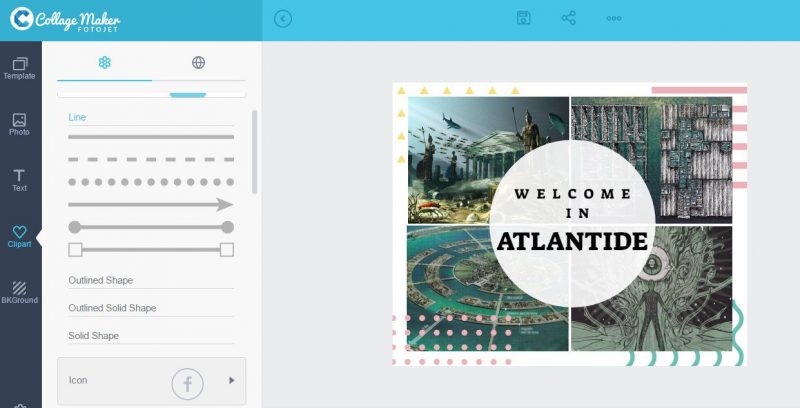Screen dimensions: 800x408
Task: Select the WELCOME text on the collage
Action: pos(572,194)
